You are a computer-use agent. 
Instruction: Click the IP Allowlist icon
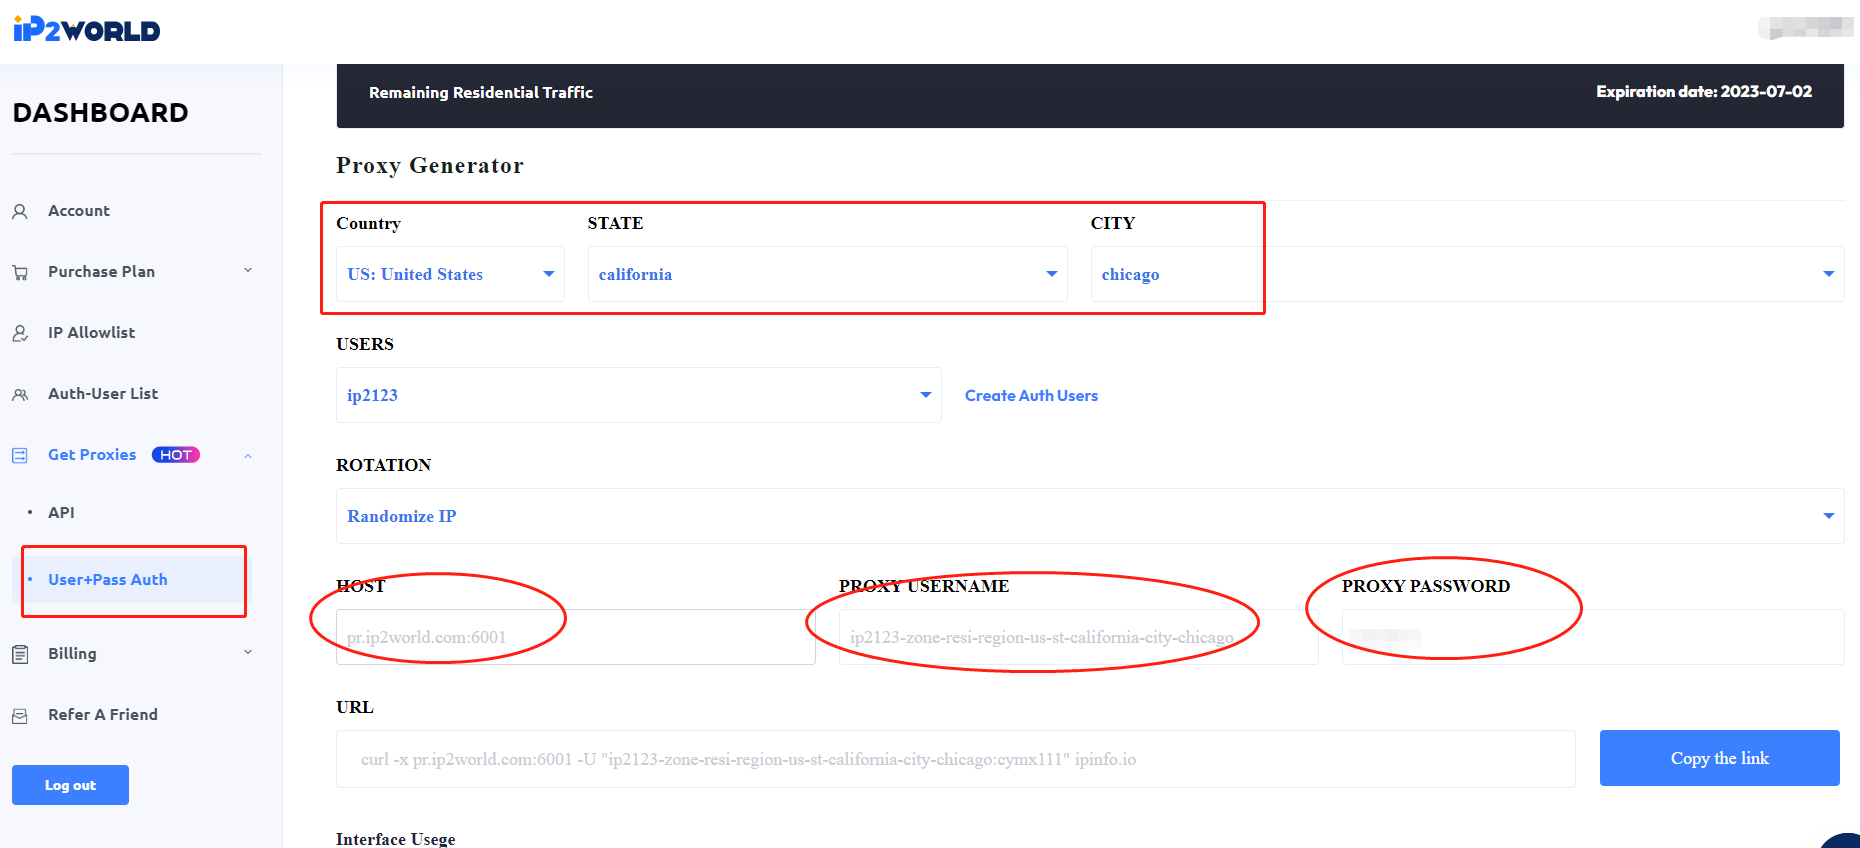tap(20, 334)
